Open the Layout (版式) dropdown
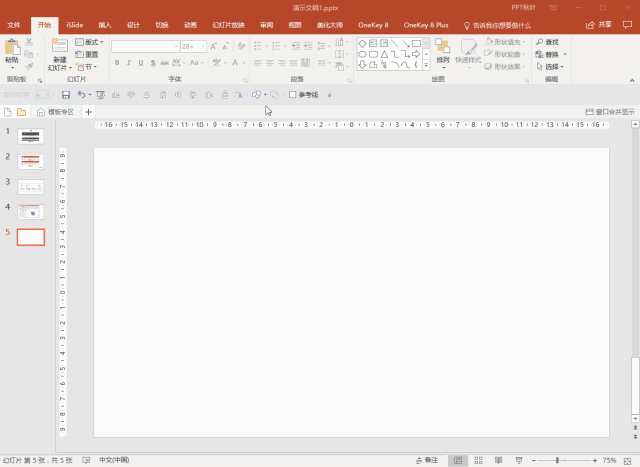The image size is (640, 467). point(89,42)
